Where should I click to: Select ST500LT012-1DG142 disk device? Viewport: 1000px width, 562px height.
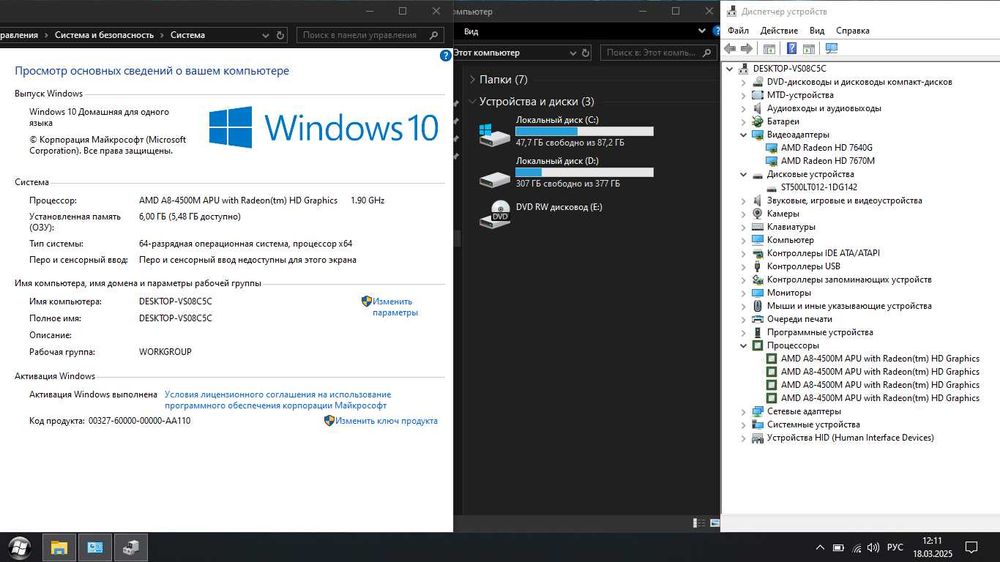click(x=819, y=188)
